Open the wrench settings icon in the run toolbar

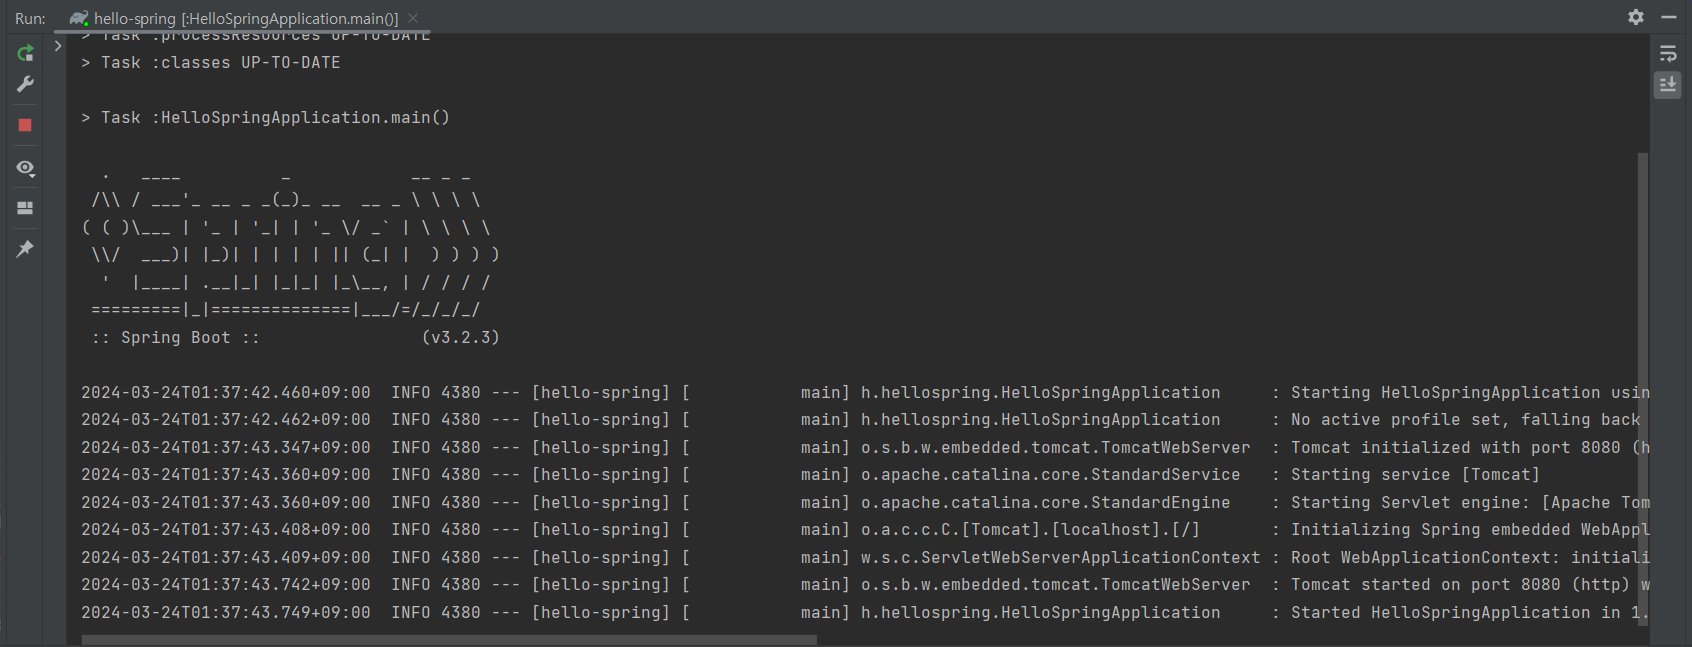click(x=25, y=84)
